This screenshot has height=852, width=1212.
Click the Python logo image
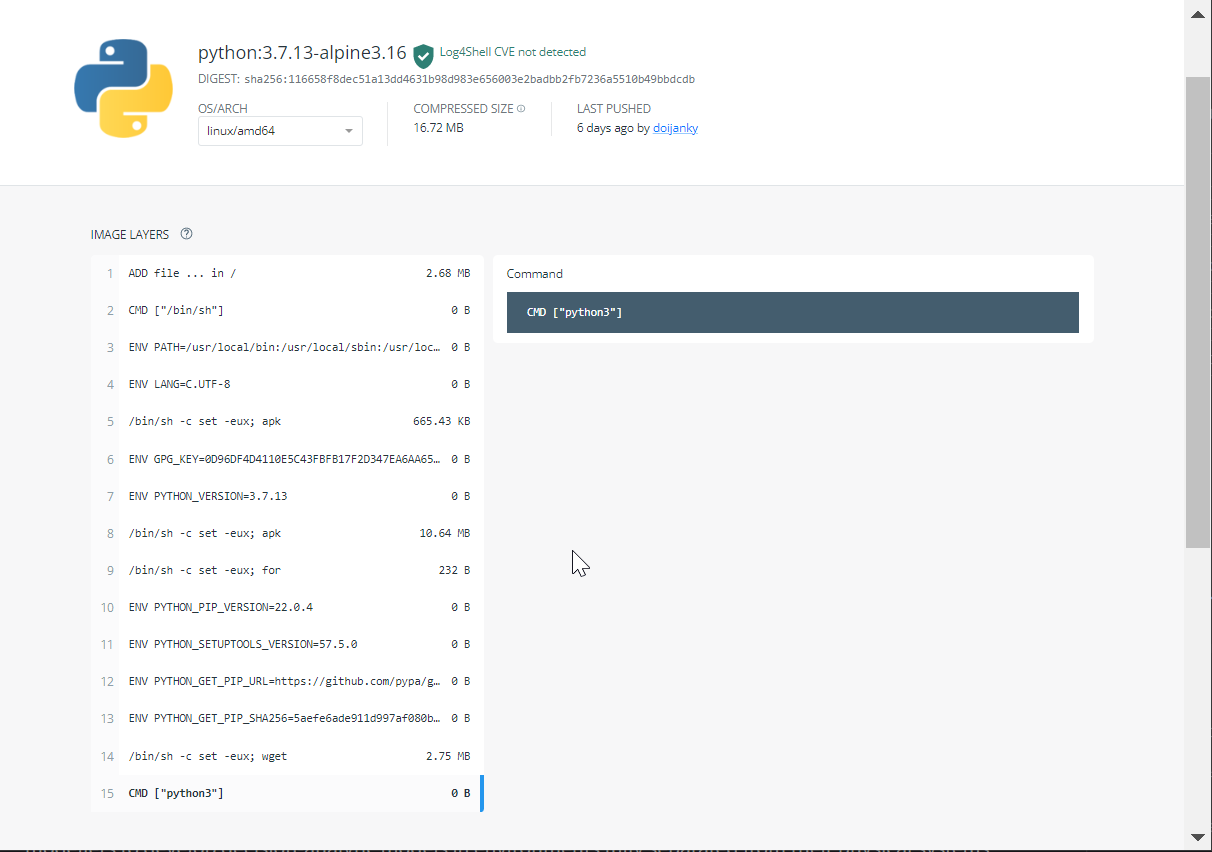tap(122, 88)
